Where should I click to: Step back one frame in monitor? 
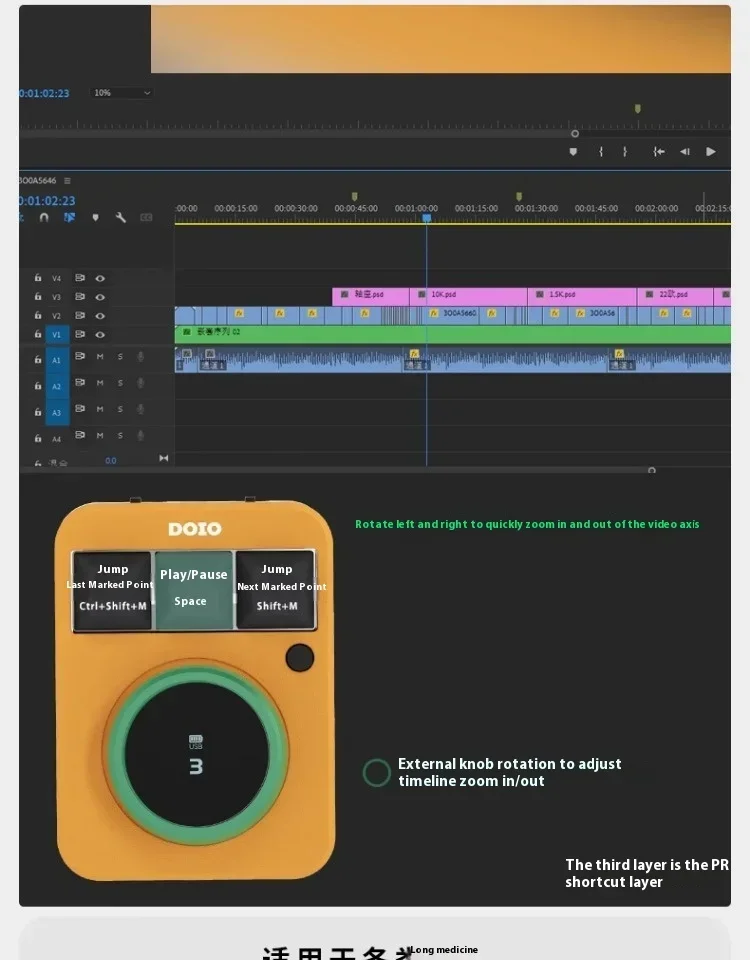click(x=684, y=151)
